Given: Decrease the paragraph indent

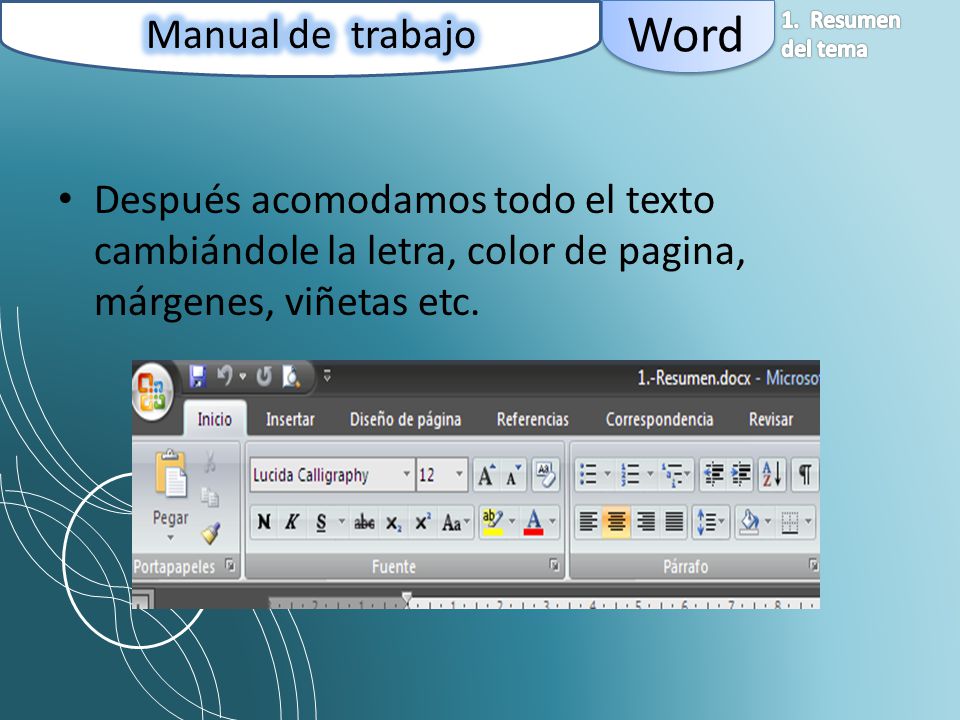Looking at the screenshot, I should click(x=713, y=474).
